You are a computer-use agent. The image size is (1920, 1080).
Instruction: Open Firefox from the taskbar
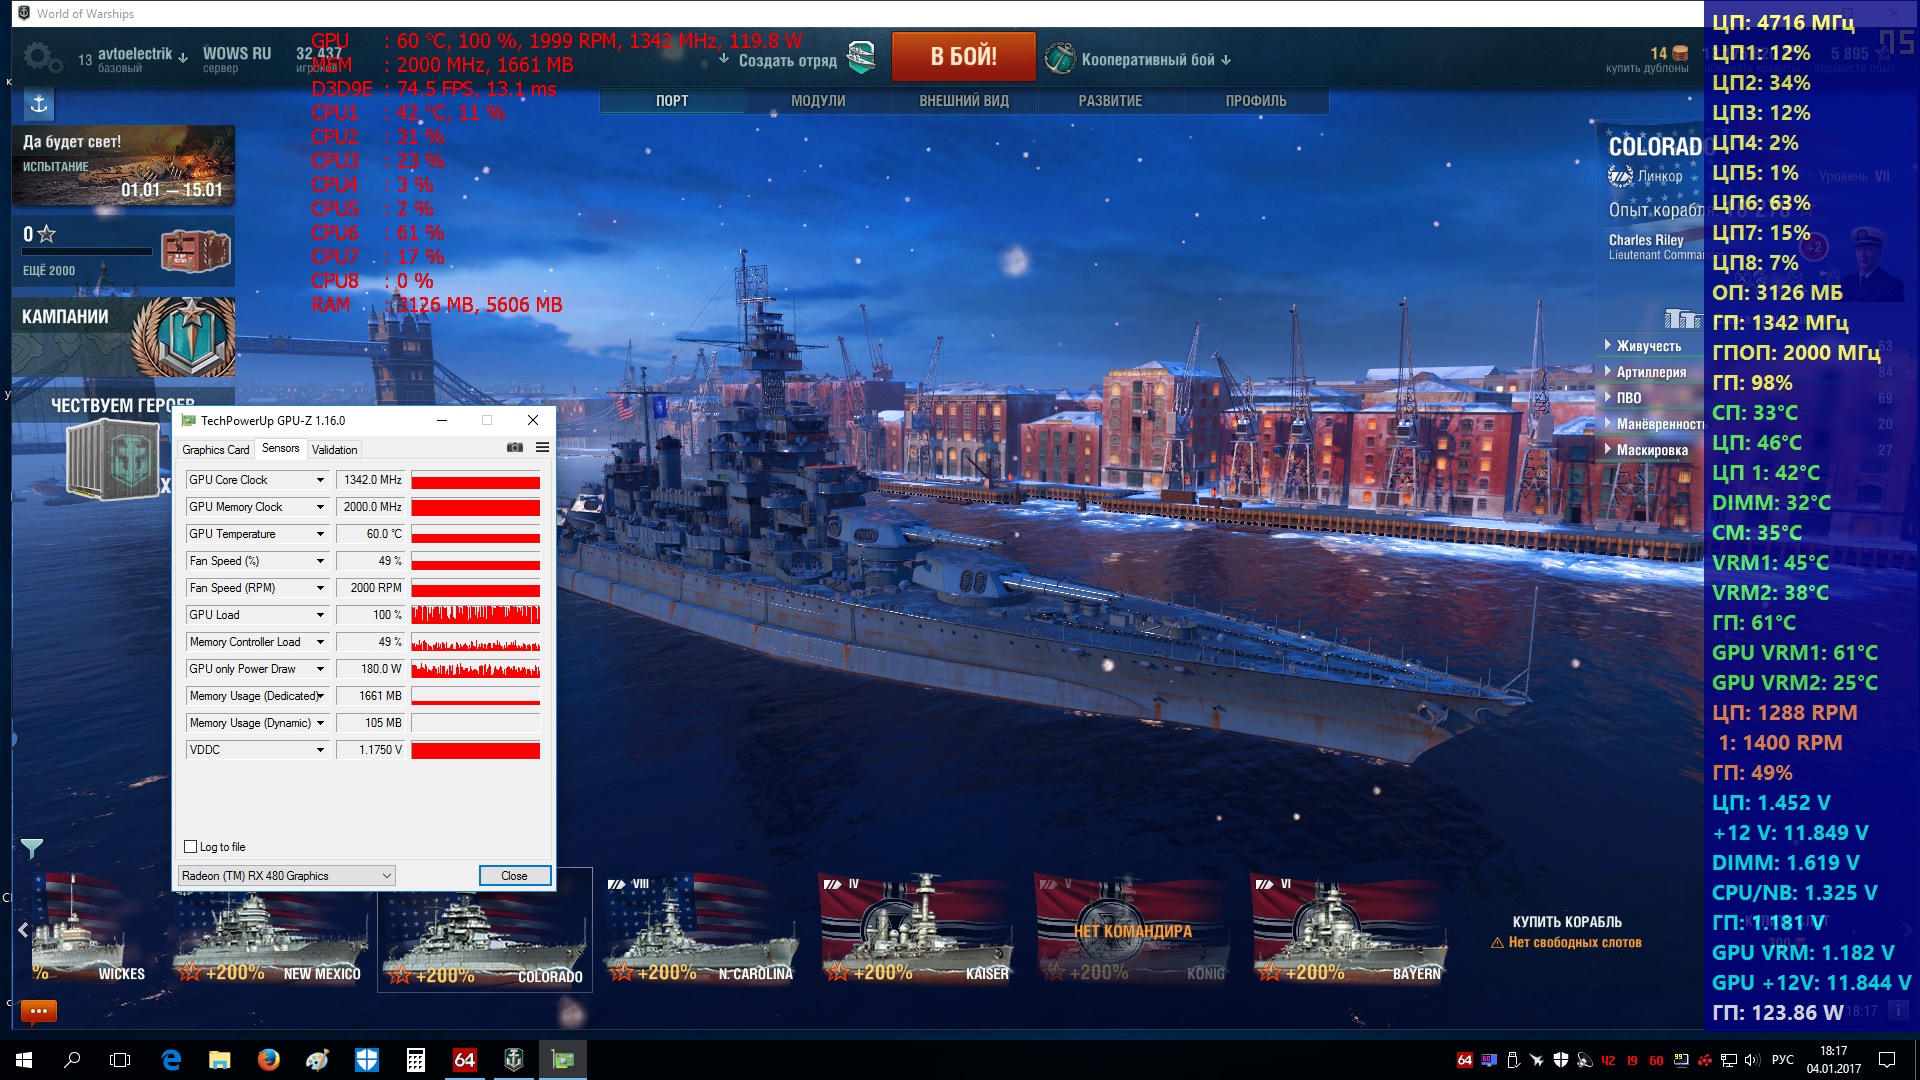coord(268,1059)
